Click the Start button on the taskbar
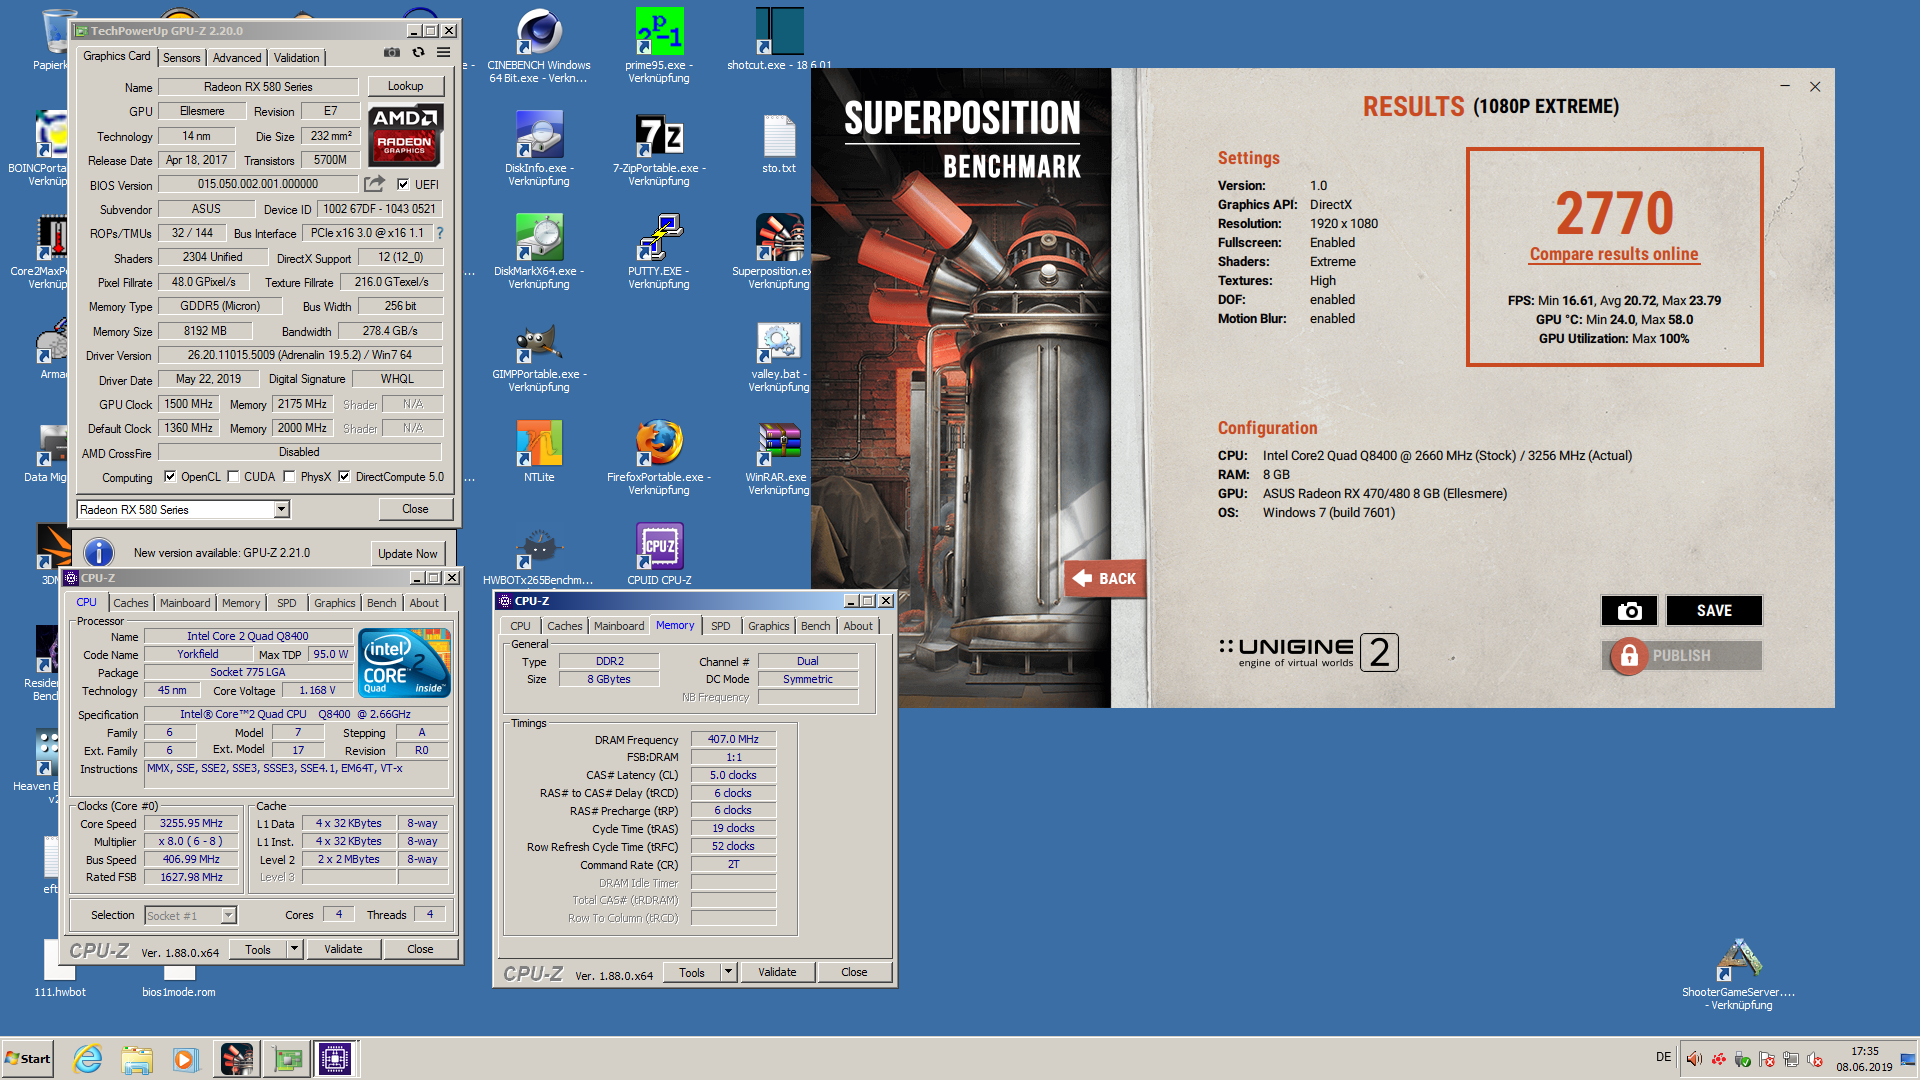 click(x=28, y=1059)
